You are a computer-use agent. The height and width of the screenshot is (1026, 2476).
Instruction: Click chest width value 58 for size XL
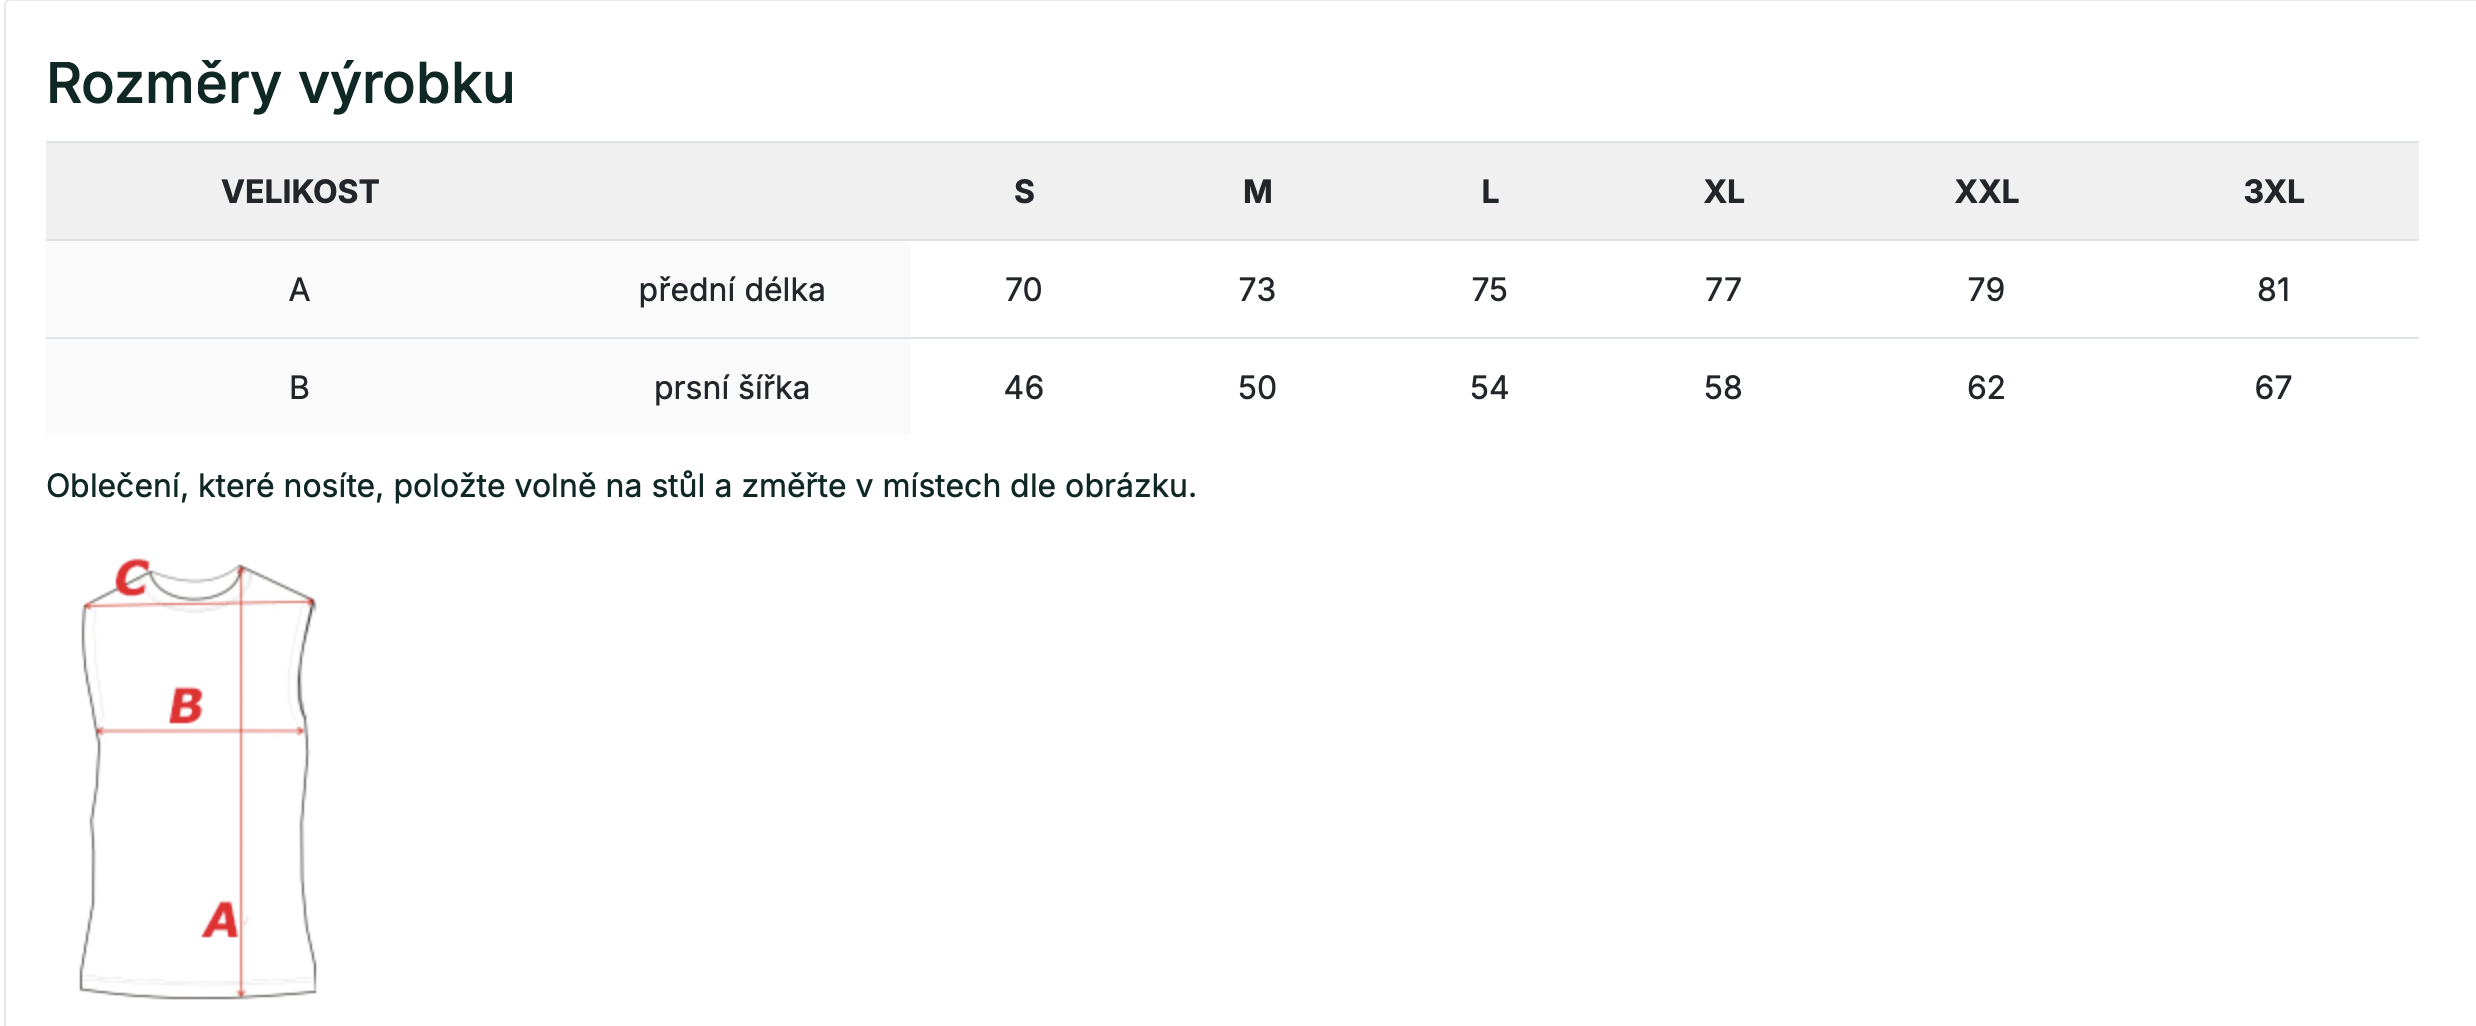click(x=1723, y=388)
